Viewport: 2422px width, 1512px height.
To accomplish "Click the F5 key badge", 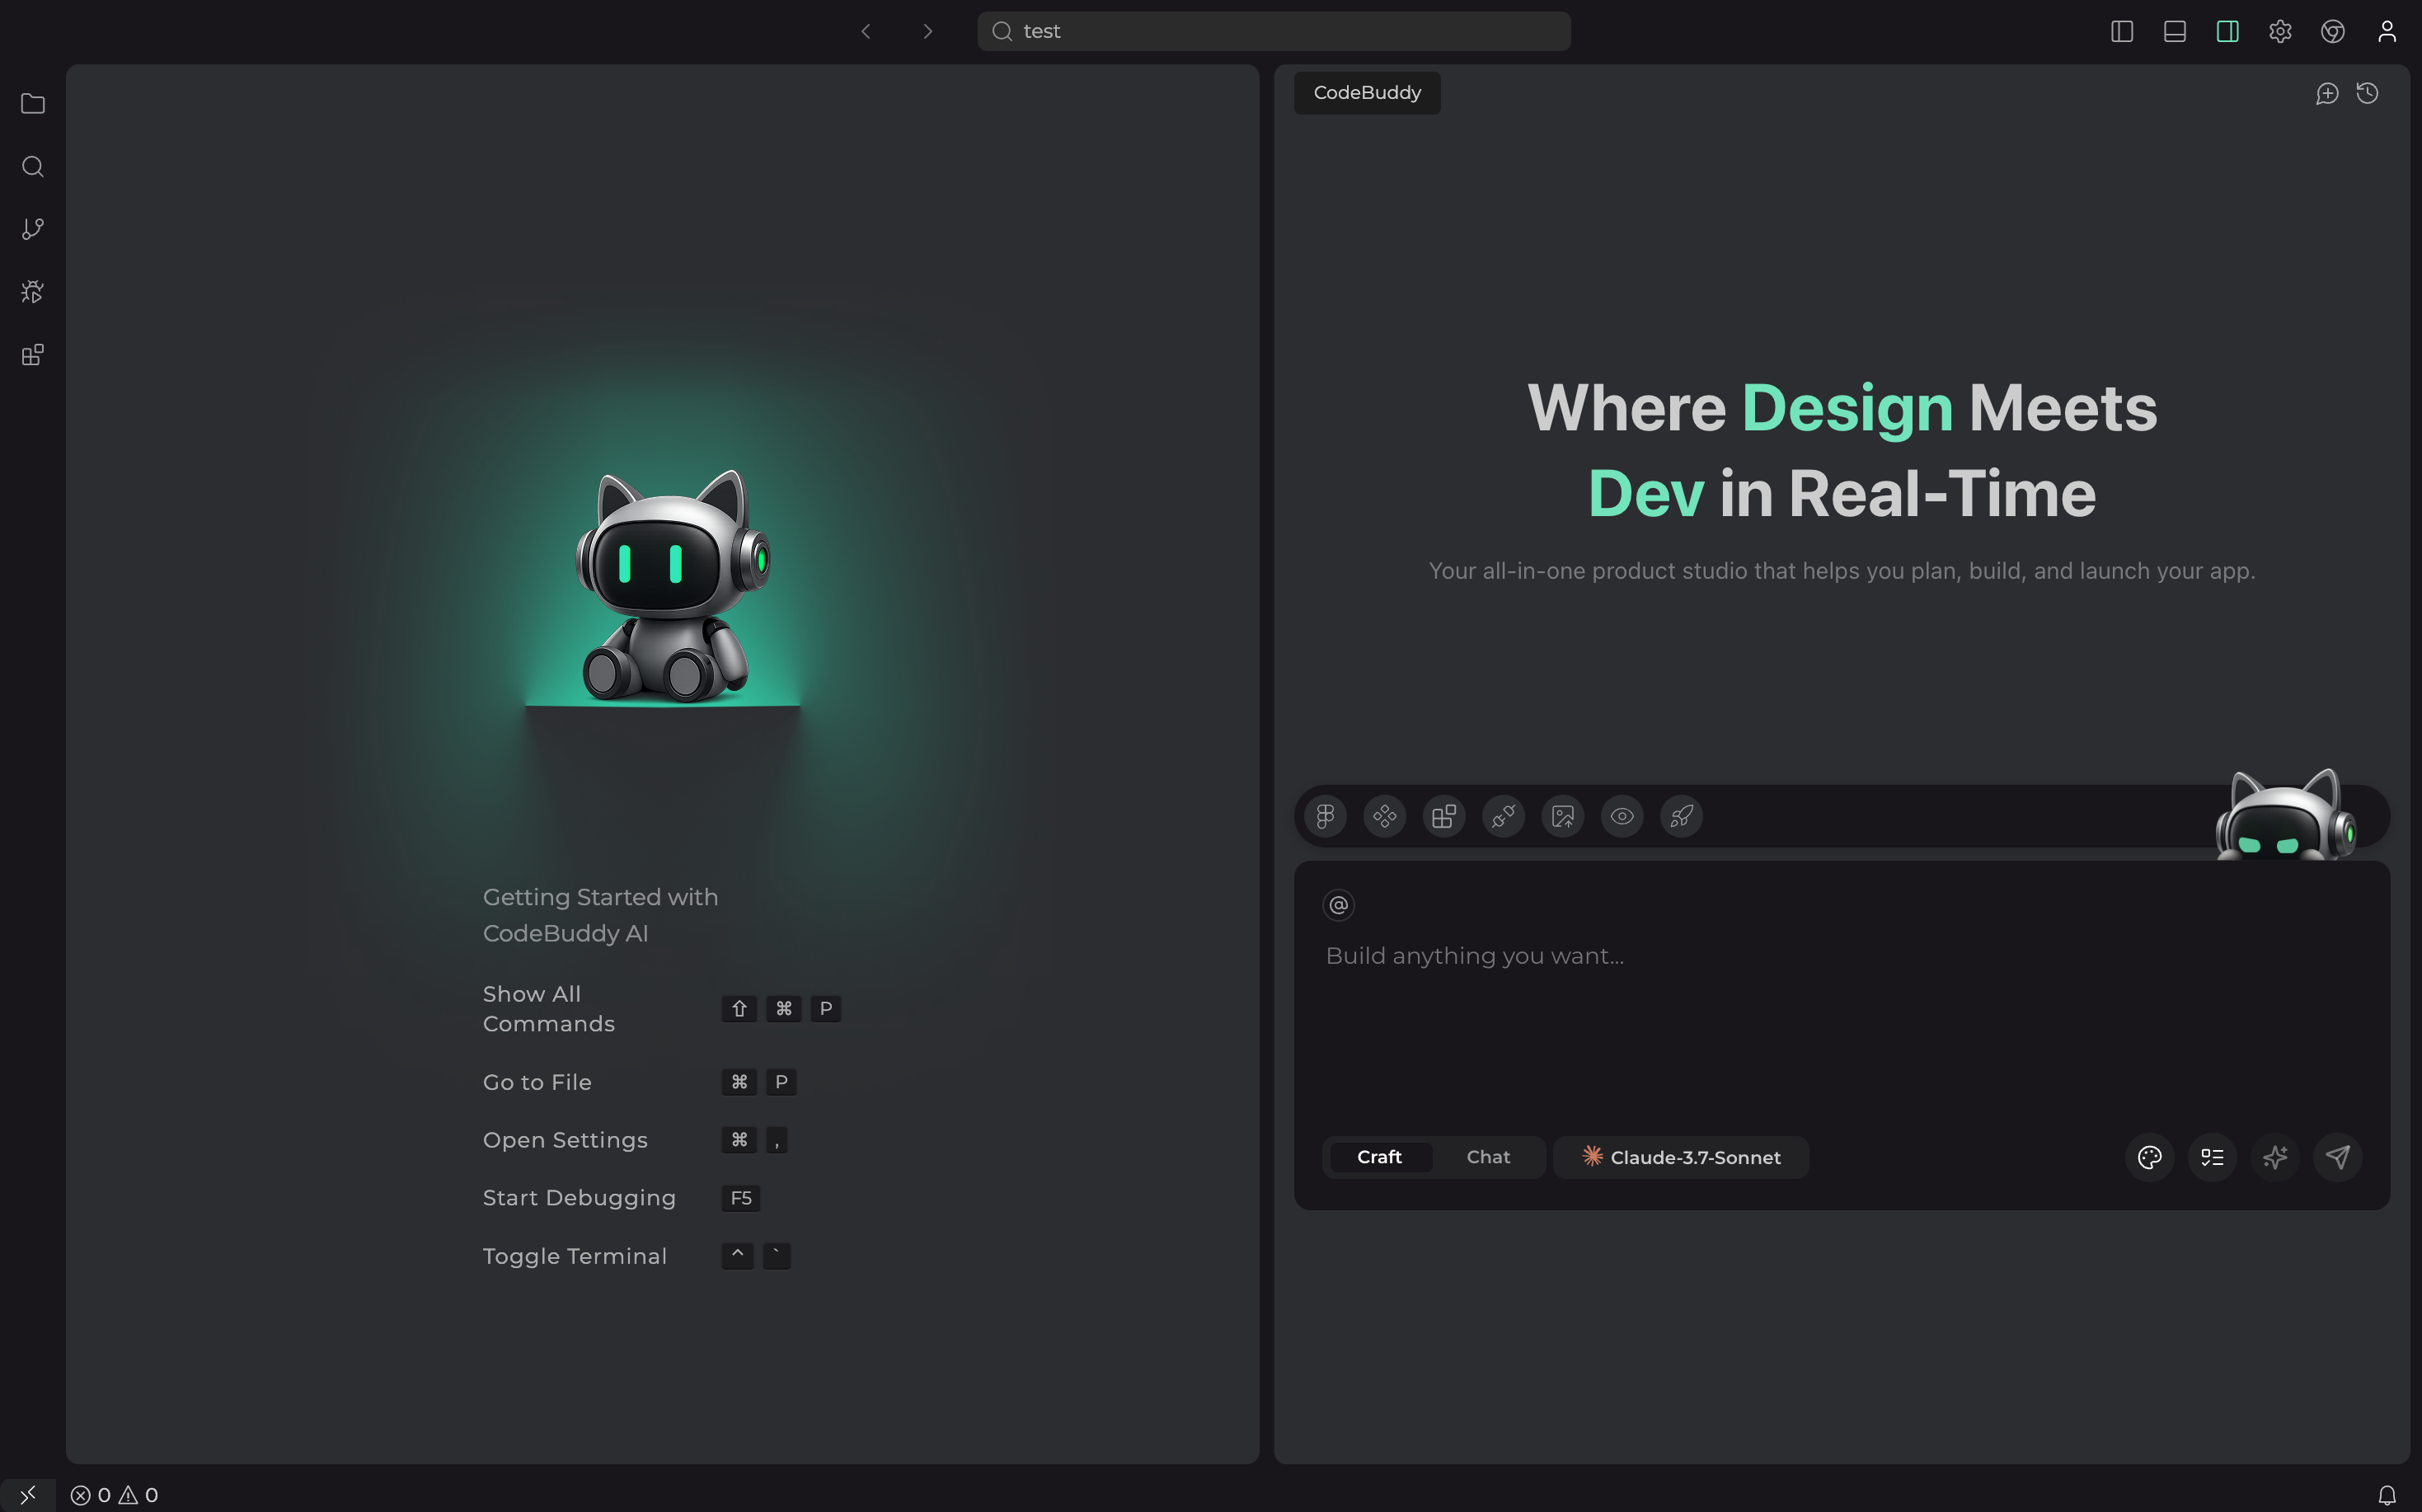I will coord(741,1198).
